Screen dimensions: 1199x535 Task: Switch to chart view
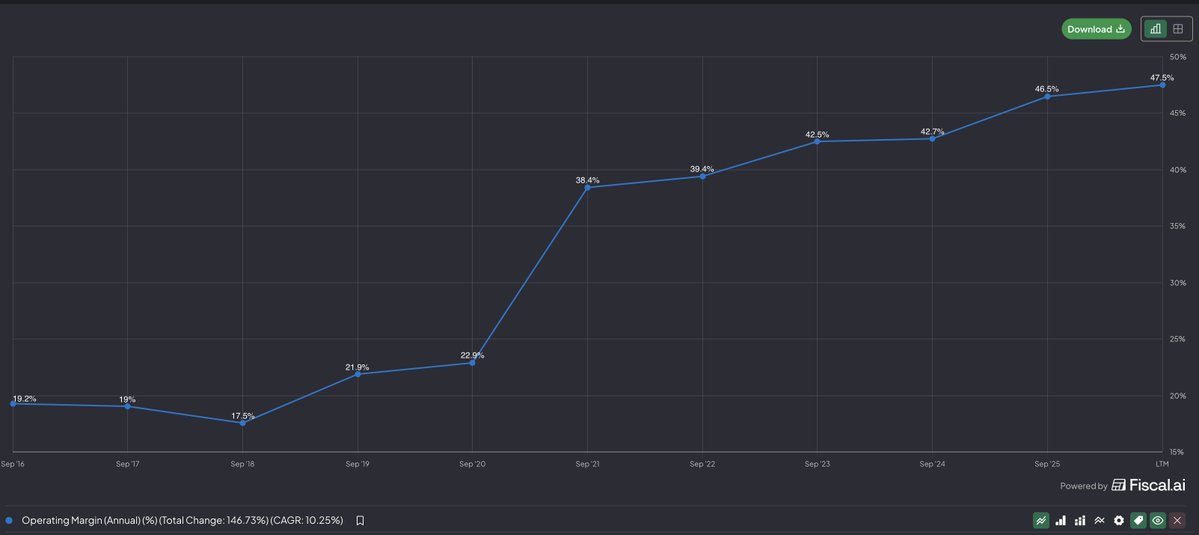[x=1155, y=29]
